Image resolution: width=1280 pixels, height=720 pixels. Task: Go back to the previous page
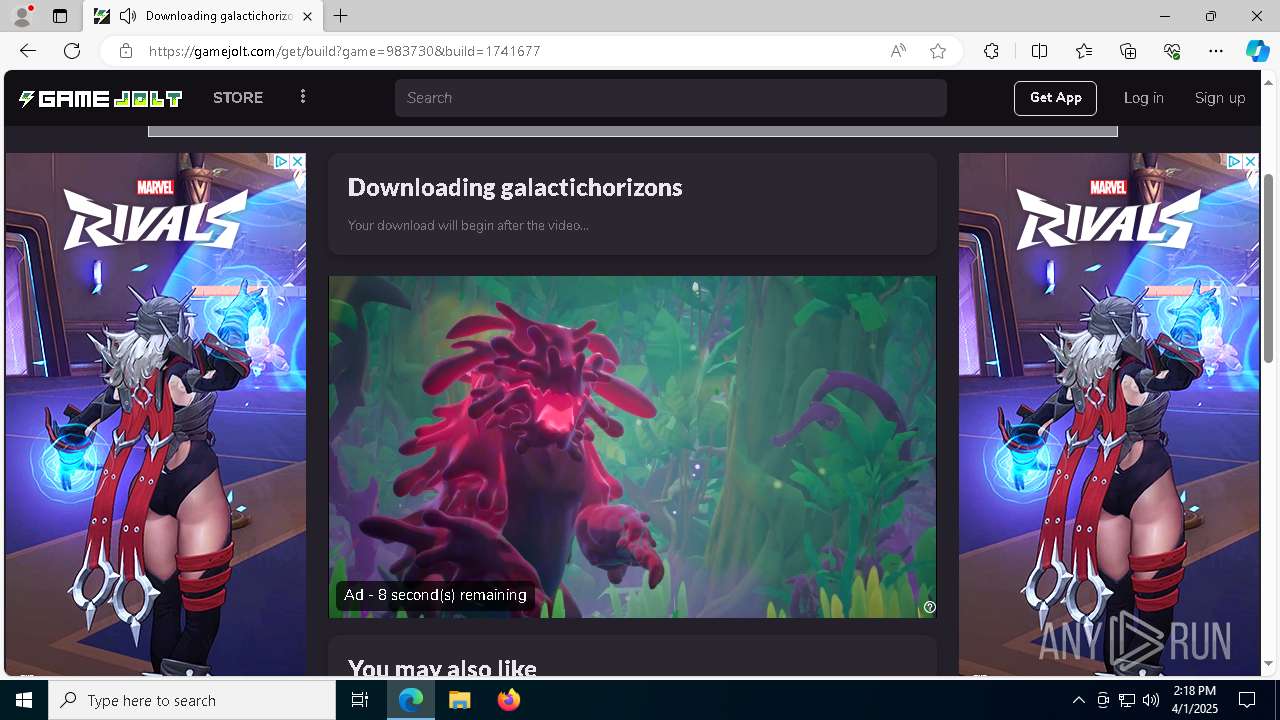(28, 51)
